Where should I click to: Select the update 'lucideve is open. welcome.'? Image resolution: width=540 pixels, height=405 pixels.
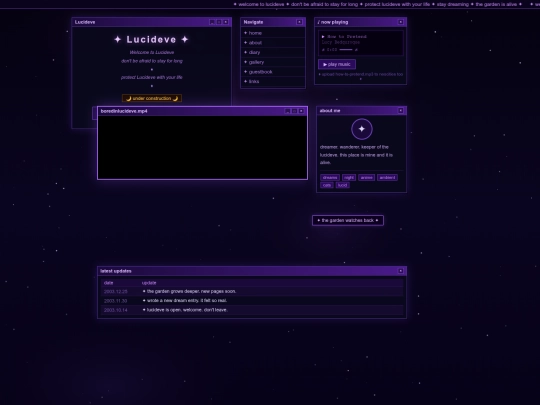pos(185,310)
